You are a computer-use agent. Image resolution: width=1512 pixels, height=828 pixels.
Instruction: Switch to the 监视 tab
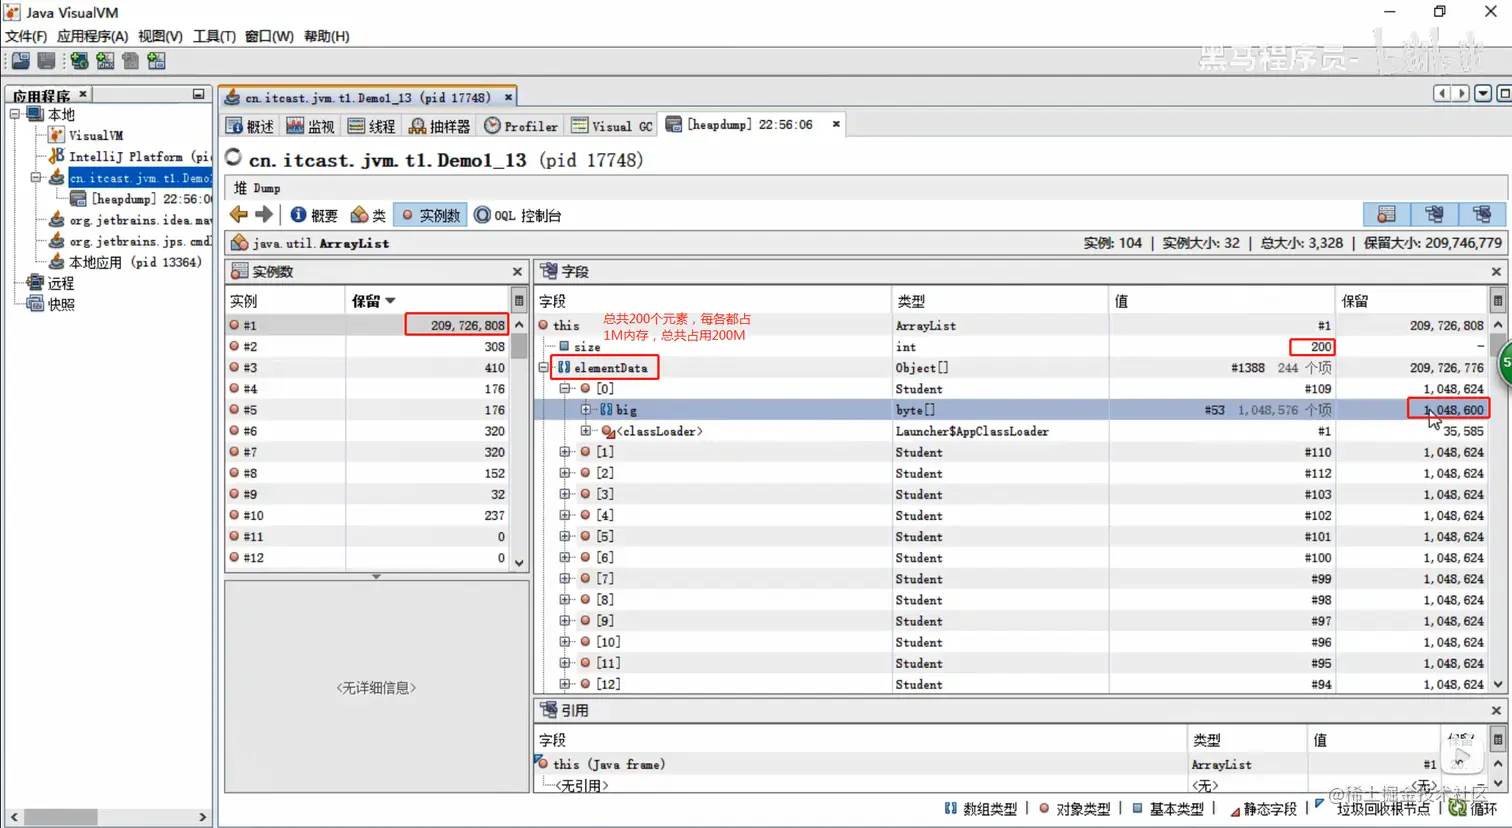click(310, 126)
